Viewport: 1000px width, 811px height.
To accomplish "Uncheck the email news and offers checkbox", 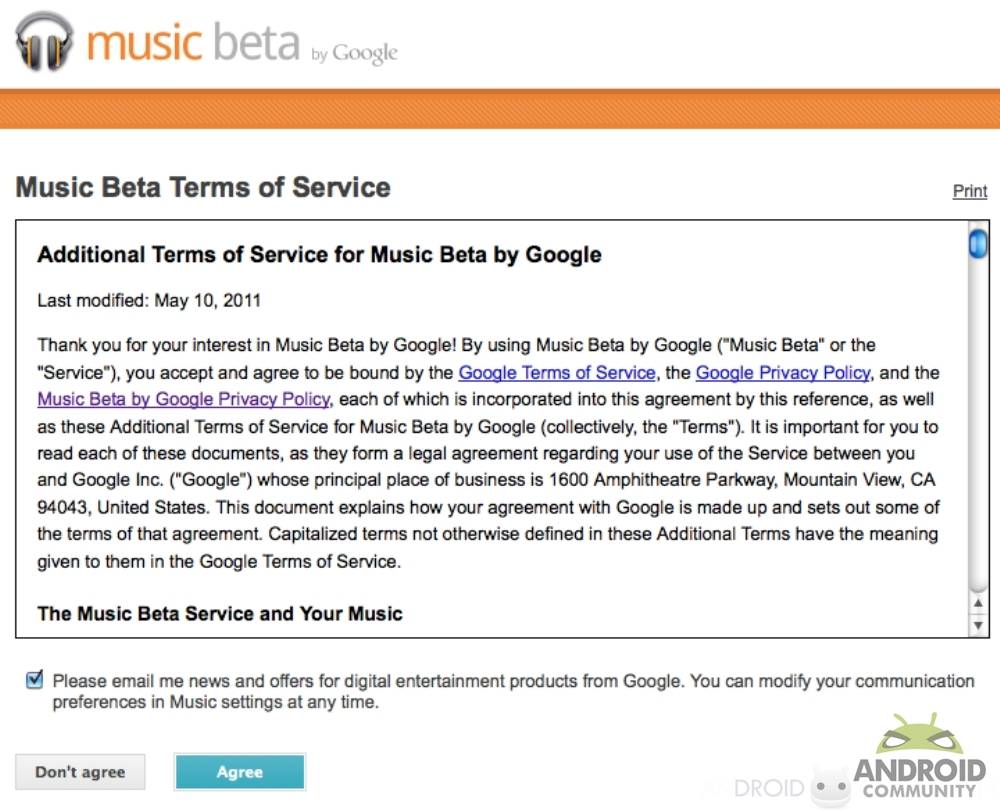I will [35, 681].
